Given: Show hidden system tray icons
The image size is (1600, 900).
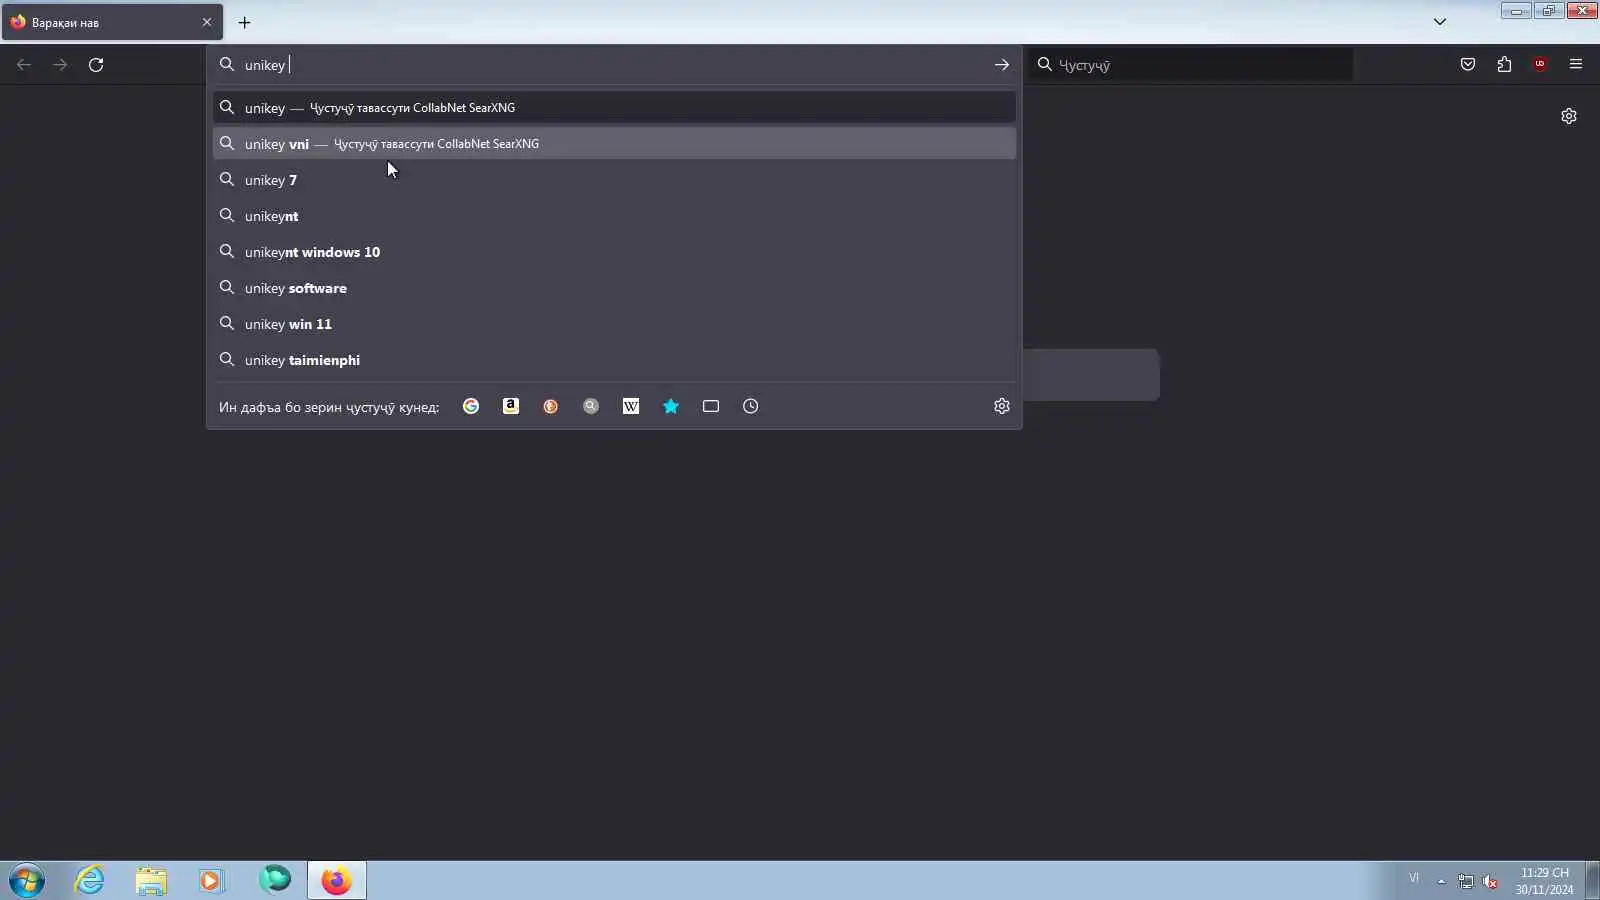Looking at the screenshot, I should (x=1441, y=881).
